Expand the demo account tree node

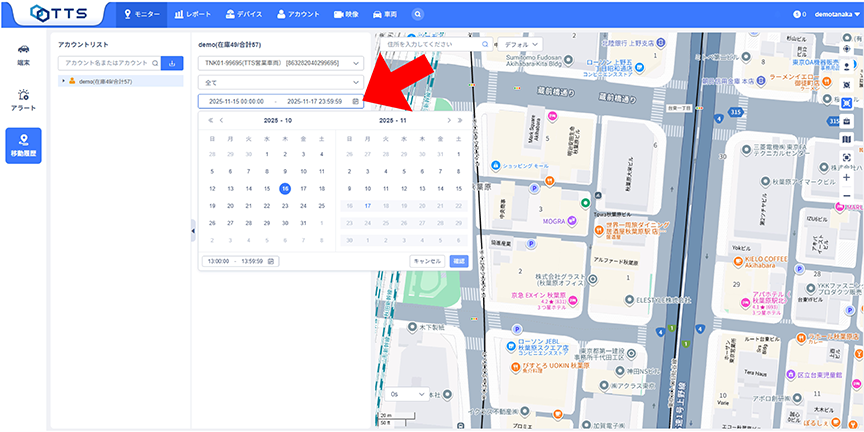[63, 81]
